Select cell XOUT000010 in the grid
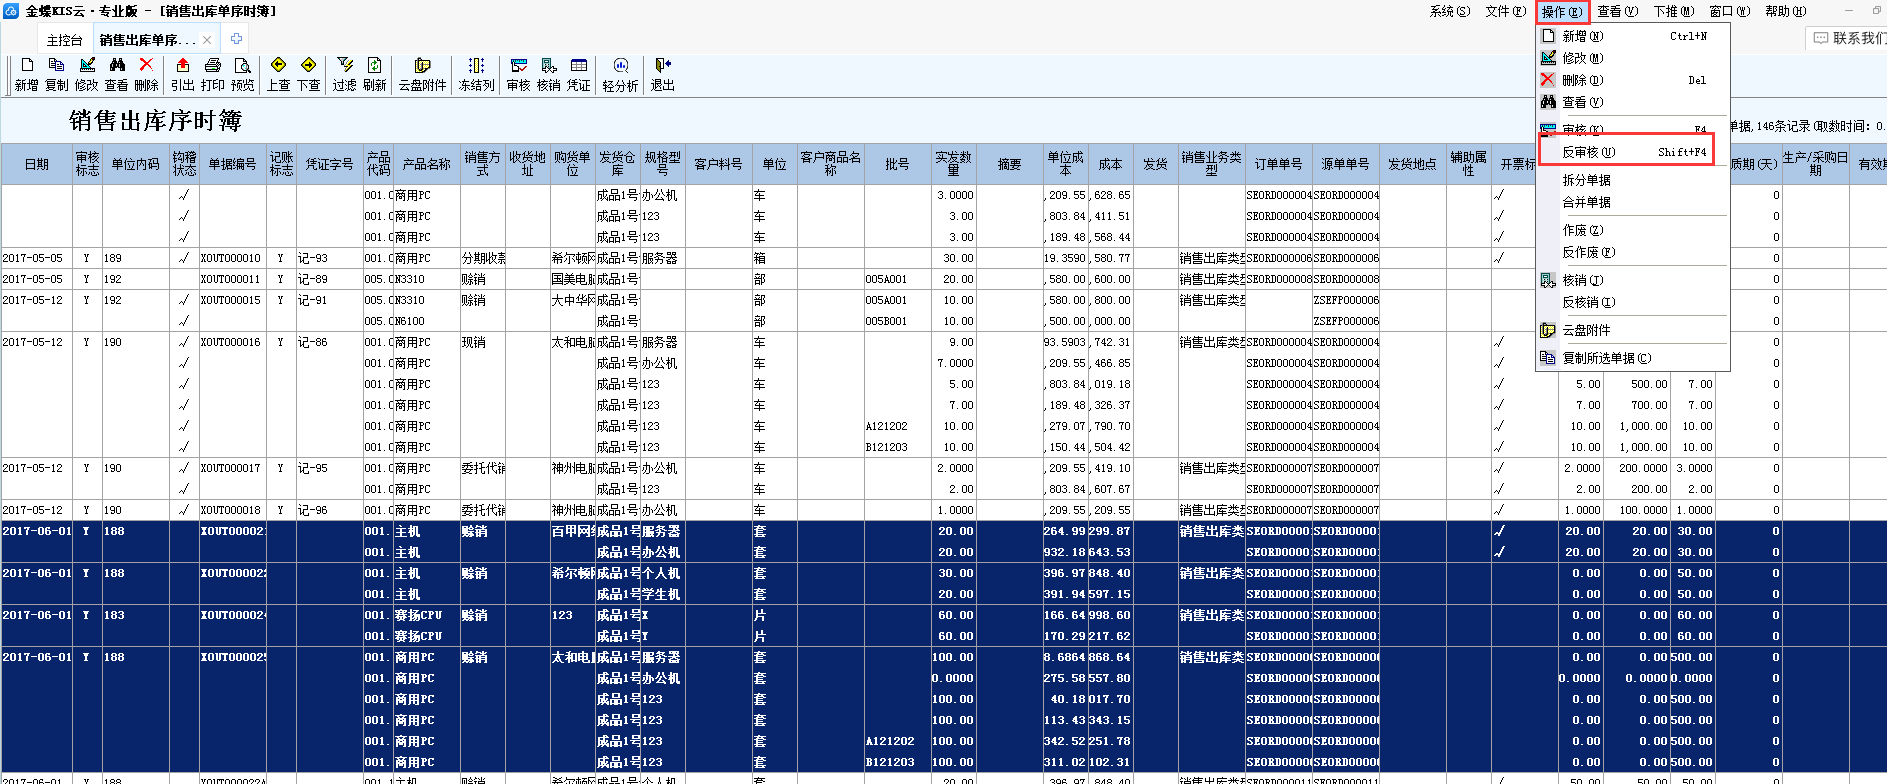This screenshot has width=1887, height=784. tap(231, 258)
